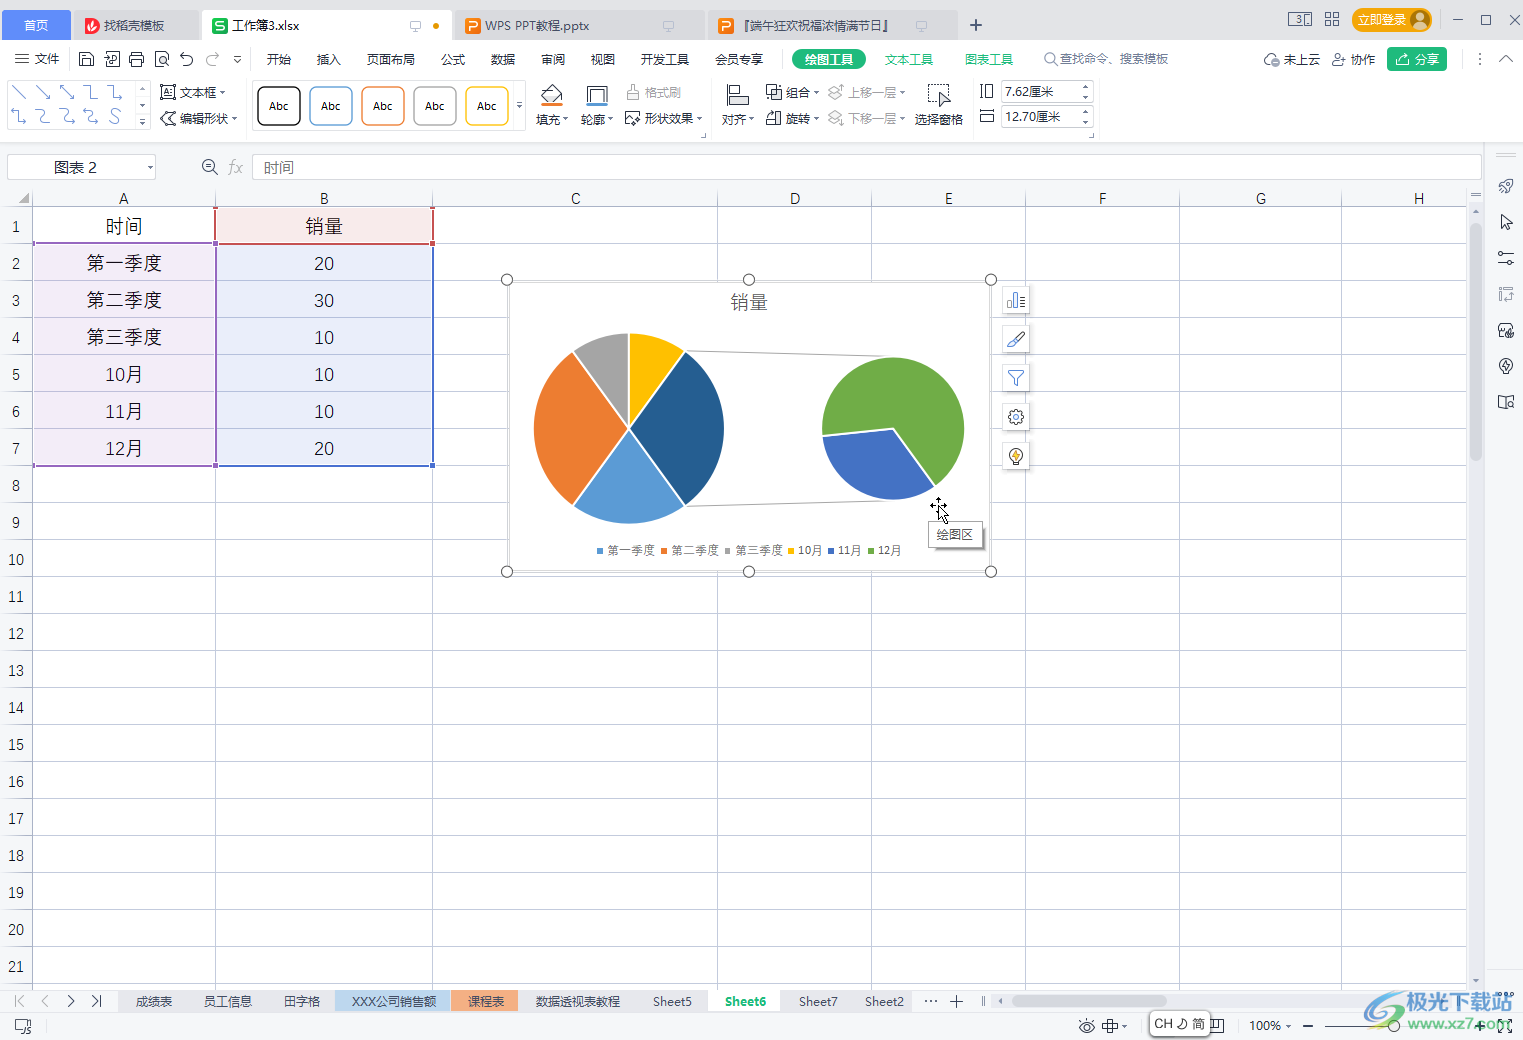Redo the last action

pos(212,59)
